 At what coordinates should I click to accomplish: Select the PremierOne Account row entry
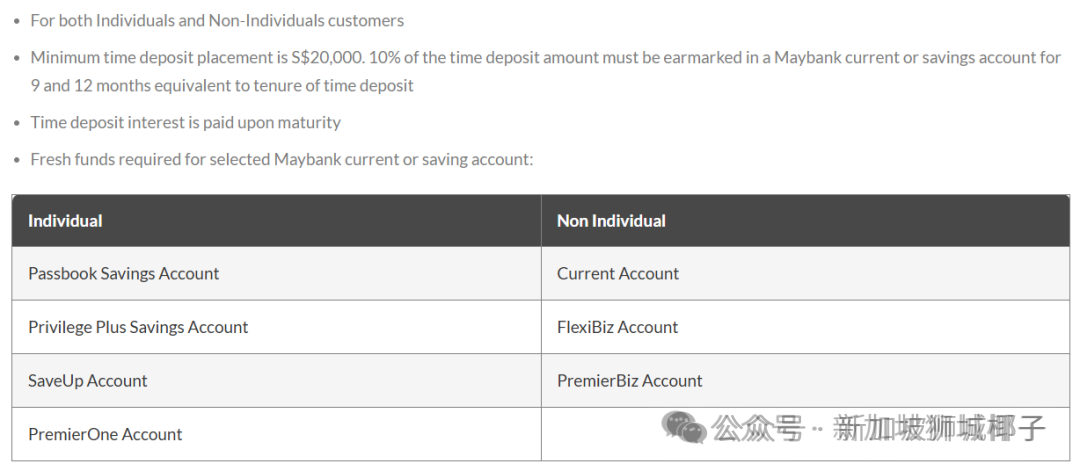(x=105, y=434)
